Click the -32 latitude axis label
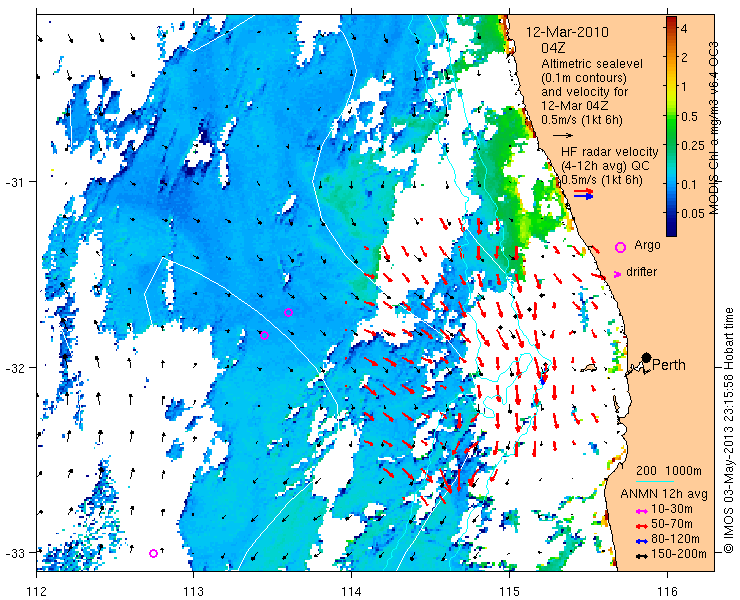740x600 pixels. (x=15, y=367)
